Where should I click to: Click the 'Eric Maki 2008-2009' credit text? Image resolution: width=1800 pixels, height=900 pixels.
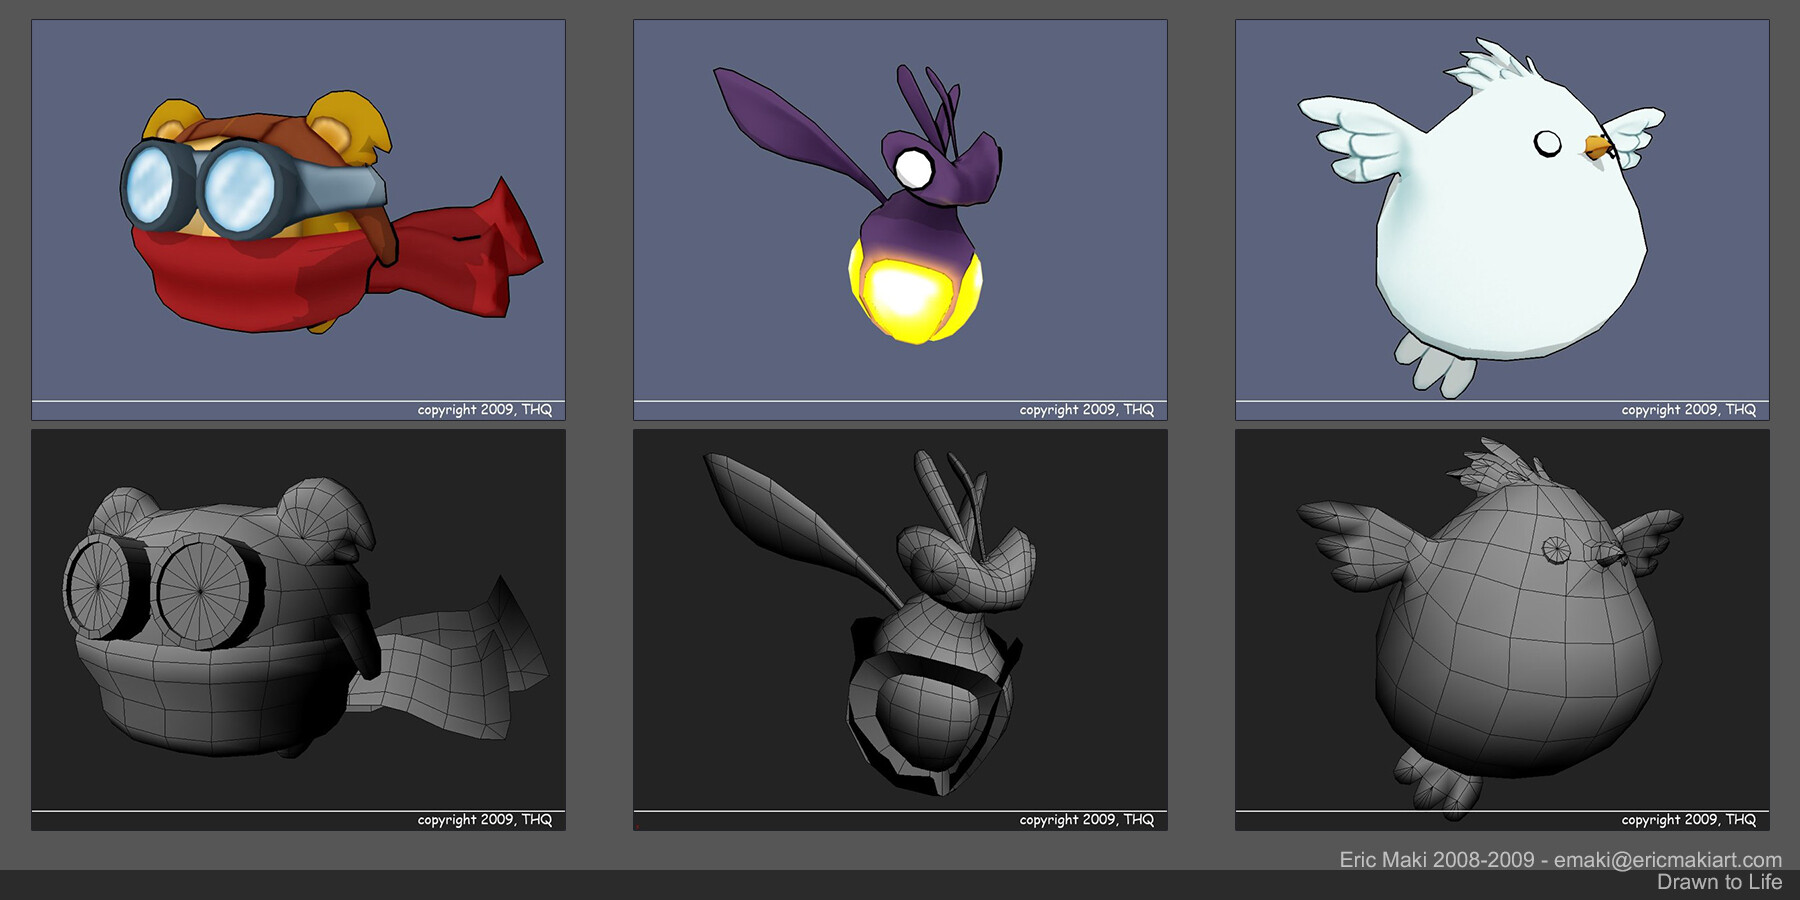(1436, 860)
